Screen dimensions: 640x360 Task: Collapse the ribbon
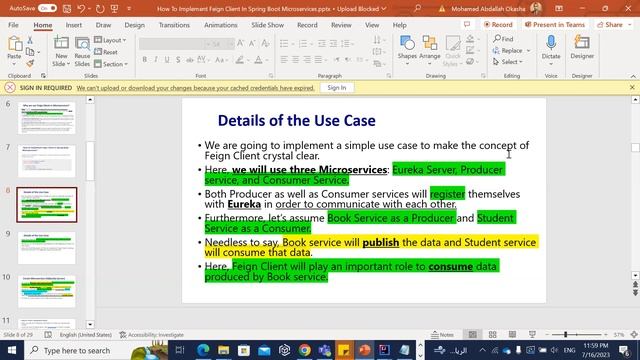[633, 76]
